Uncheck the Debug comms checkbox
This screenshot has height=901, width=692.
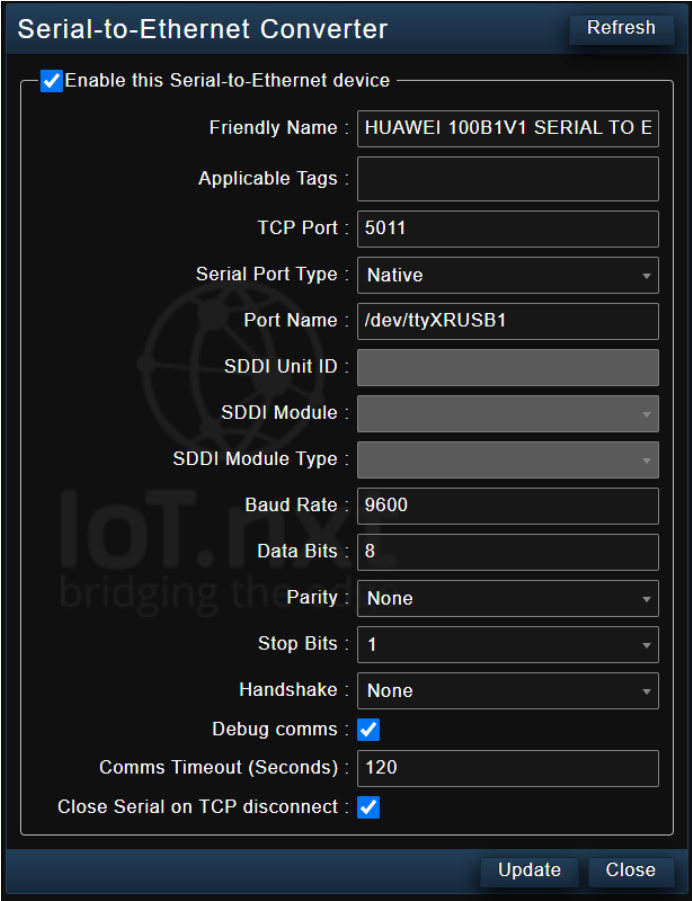pyautogui.click(x=368, y=730)
